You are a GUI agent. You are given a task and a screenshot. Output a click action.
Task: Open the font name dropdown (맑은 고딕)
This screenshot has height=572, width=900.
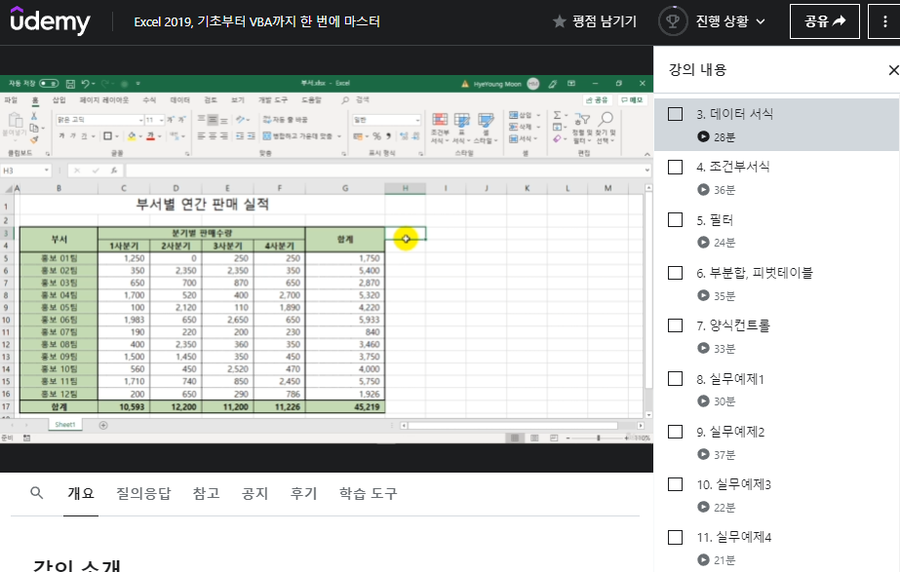pyautogui.click(x=141, y=120)
